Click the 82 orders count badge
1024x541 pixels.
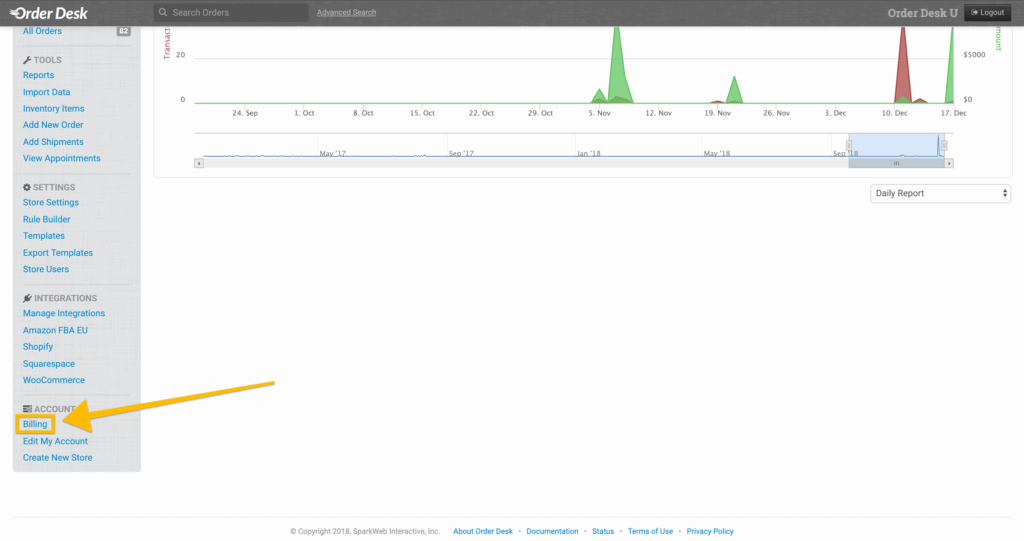[x=124, y=31]
